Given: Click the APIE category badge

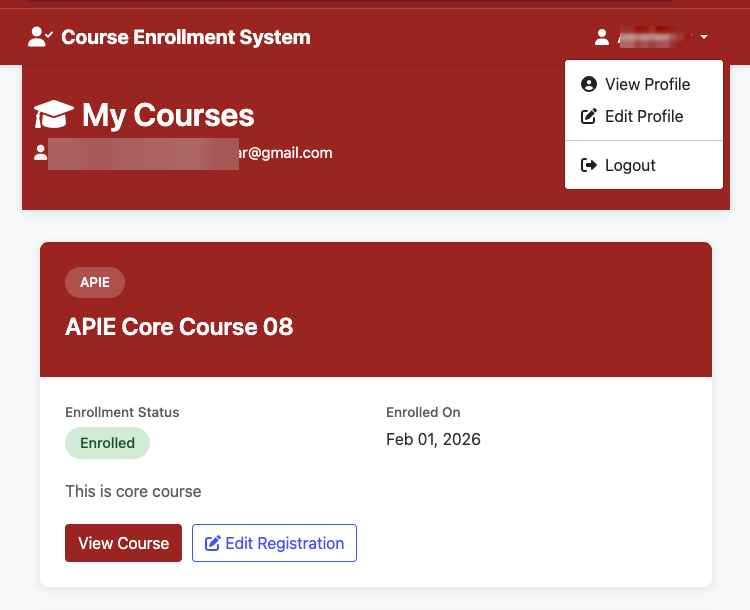Looking at the screenshot, I should tap(95, 282).
